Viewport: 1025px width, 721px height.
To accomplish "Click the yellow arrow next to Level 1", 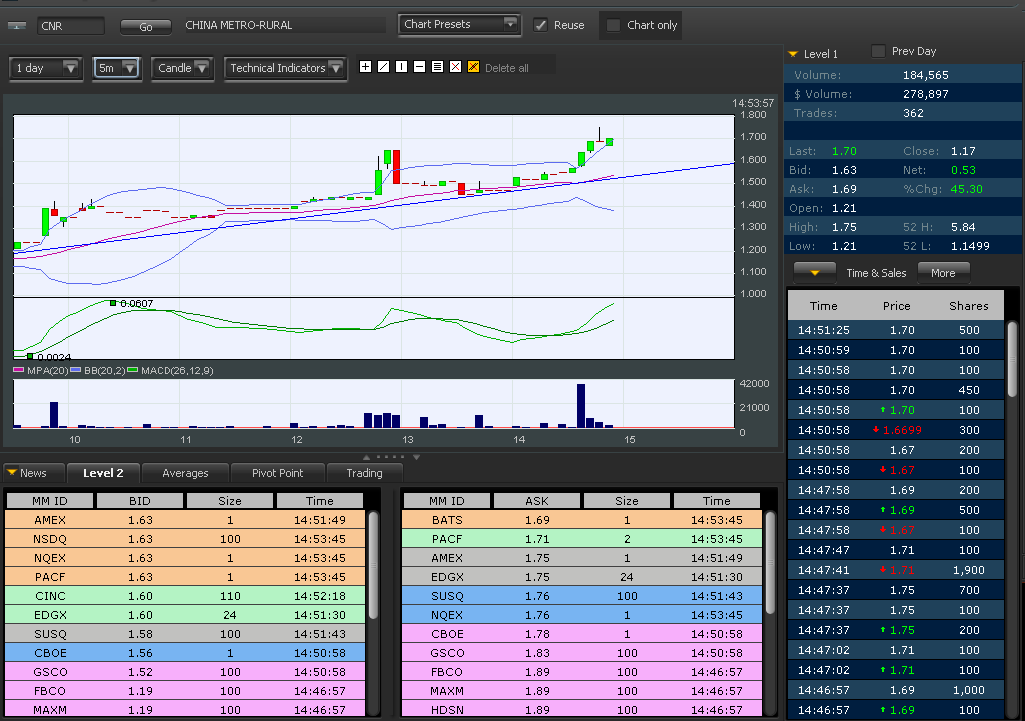I will click(x=793, y=54).
